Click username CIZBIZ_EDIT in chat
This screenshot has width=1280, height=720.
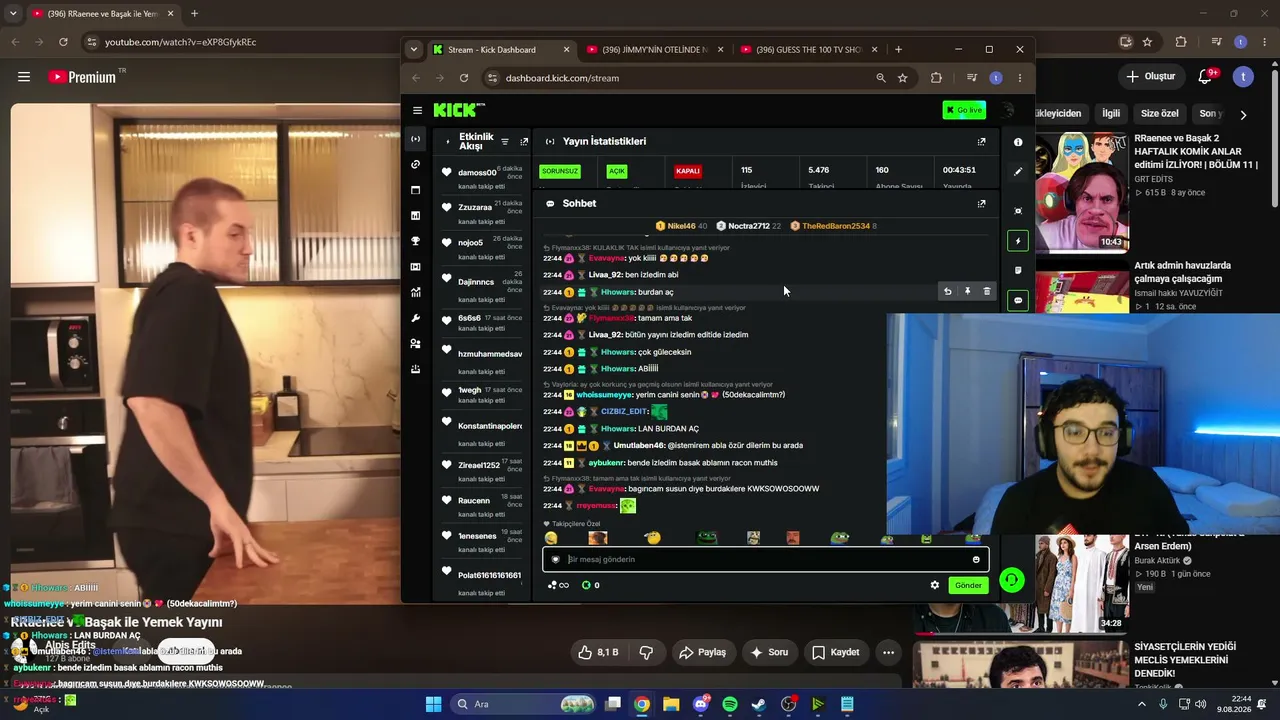tap(624, 411)
